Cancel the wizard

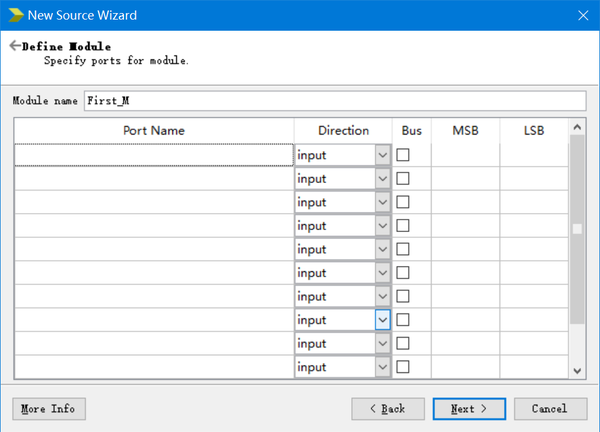549,408
